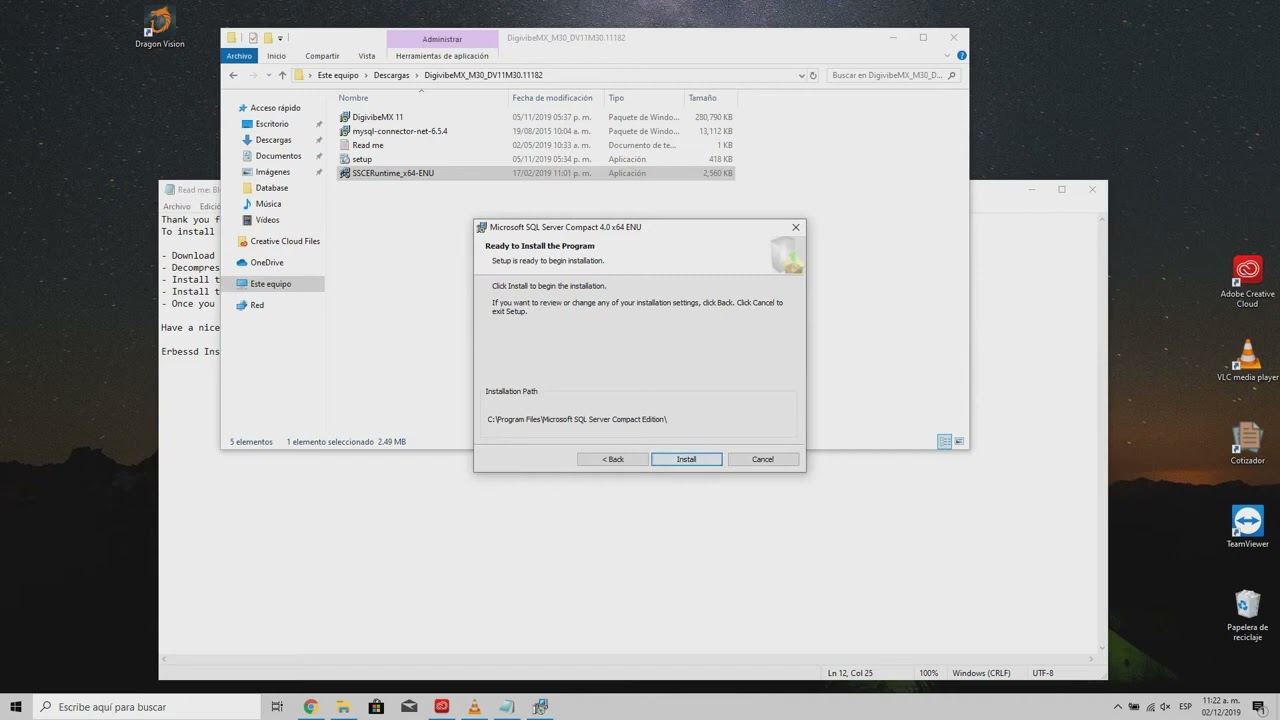Open the Dragon Vision desktop shortcut
The height and width of the screenshot is (720, 1280).
pyautogui.click(x=160, y=27)
